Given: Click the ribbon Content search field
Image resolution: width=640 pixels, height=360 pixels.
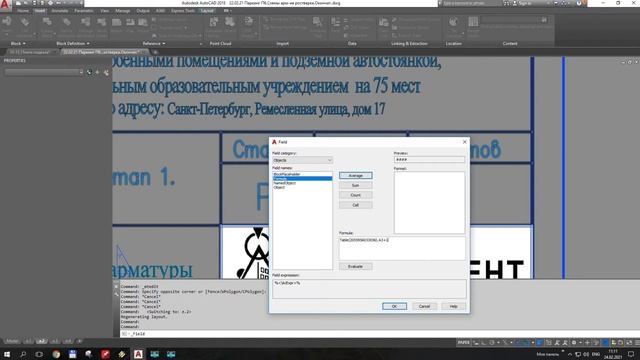Looking at the screenshot, I should point(514,20).
